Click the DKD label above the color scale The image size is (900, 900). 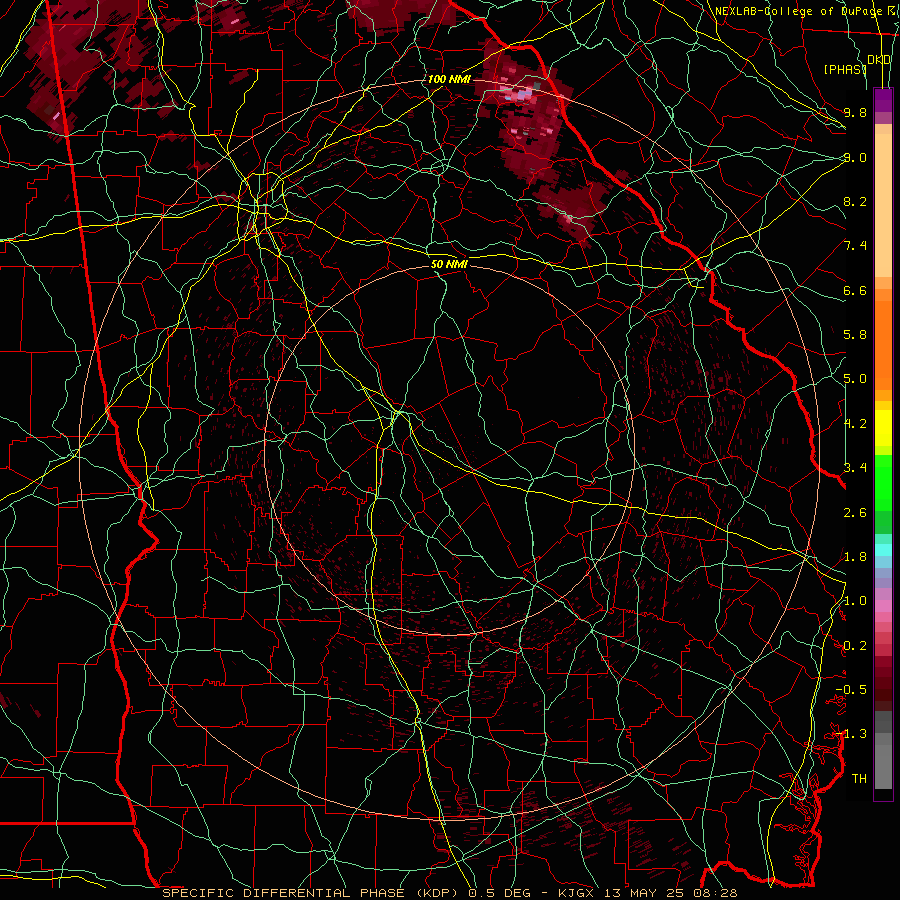[879, 60]
